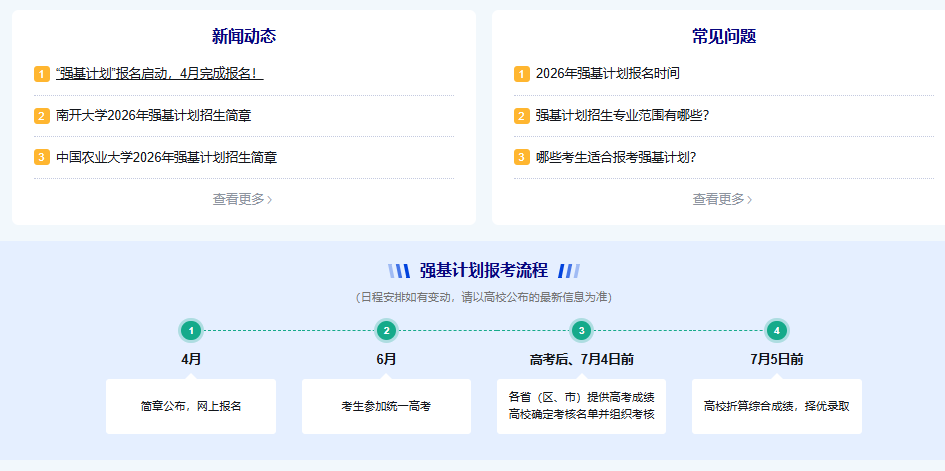The image size is (945, 471).
Task: Click green step 4 circle on timeline
Action: tap(777, 330)
